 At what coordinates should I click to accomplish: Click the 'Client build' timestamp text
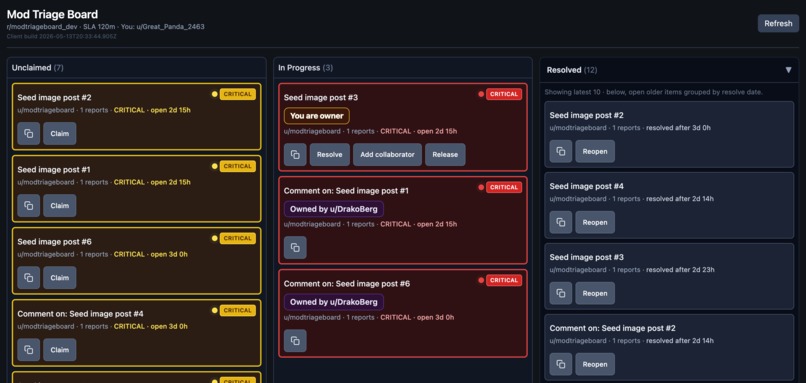[x=62, y=37]
